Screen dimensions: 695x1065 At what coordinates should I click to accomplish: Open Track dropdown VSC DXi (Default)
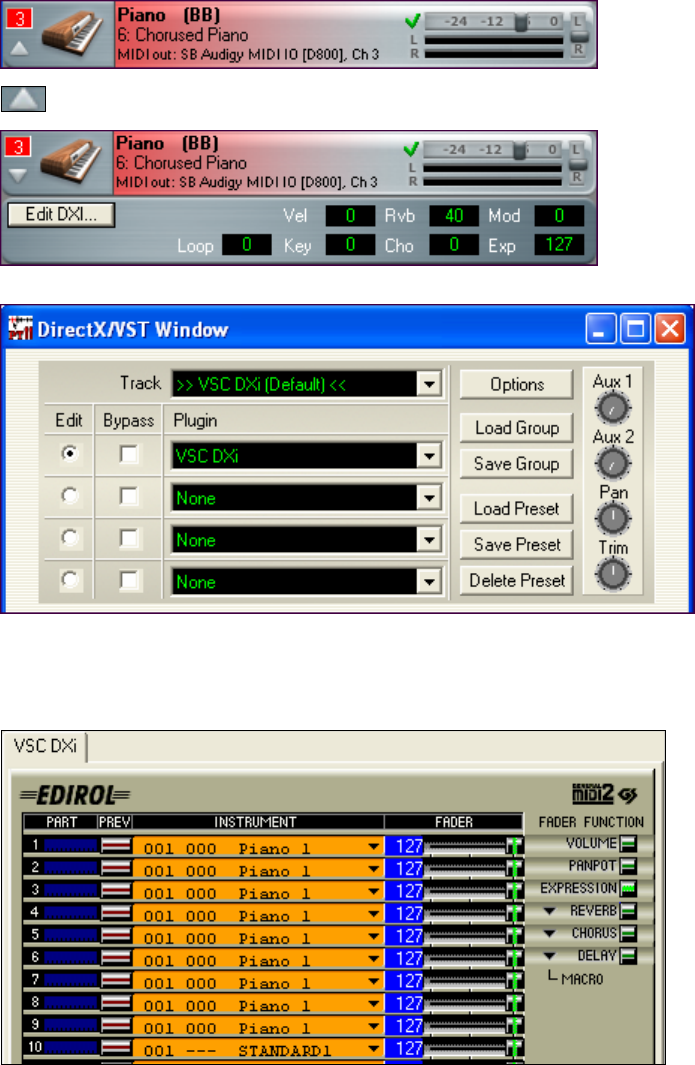(429, 384)
